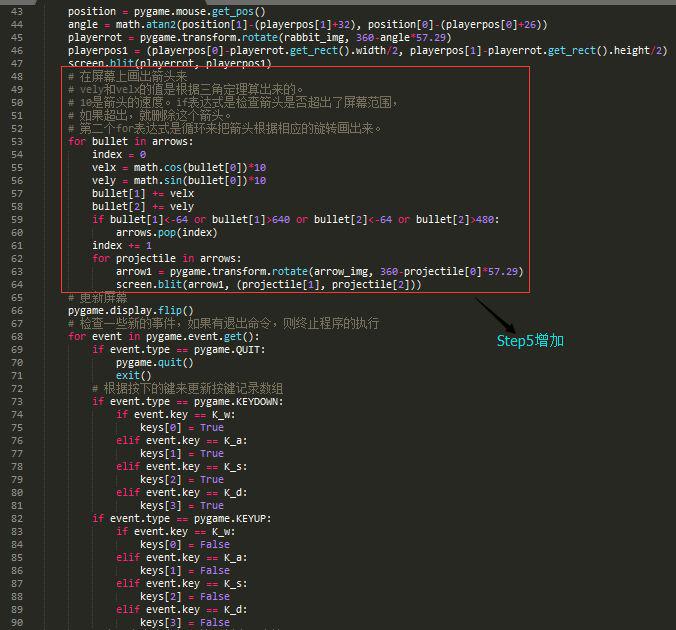
Task: Click 'elif event.key == K_s:' on line 87
Action: 182,583
